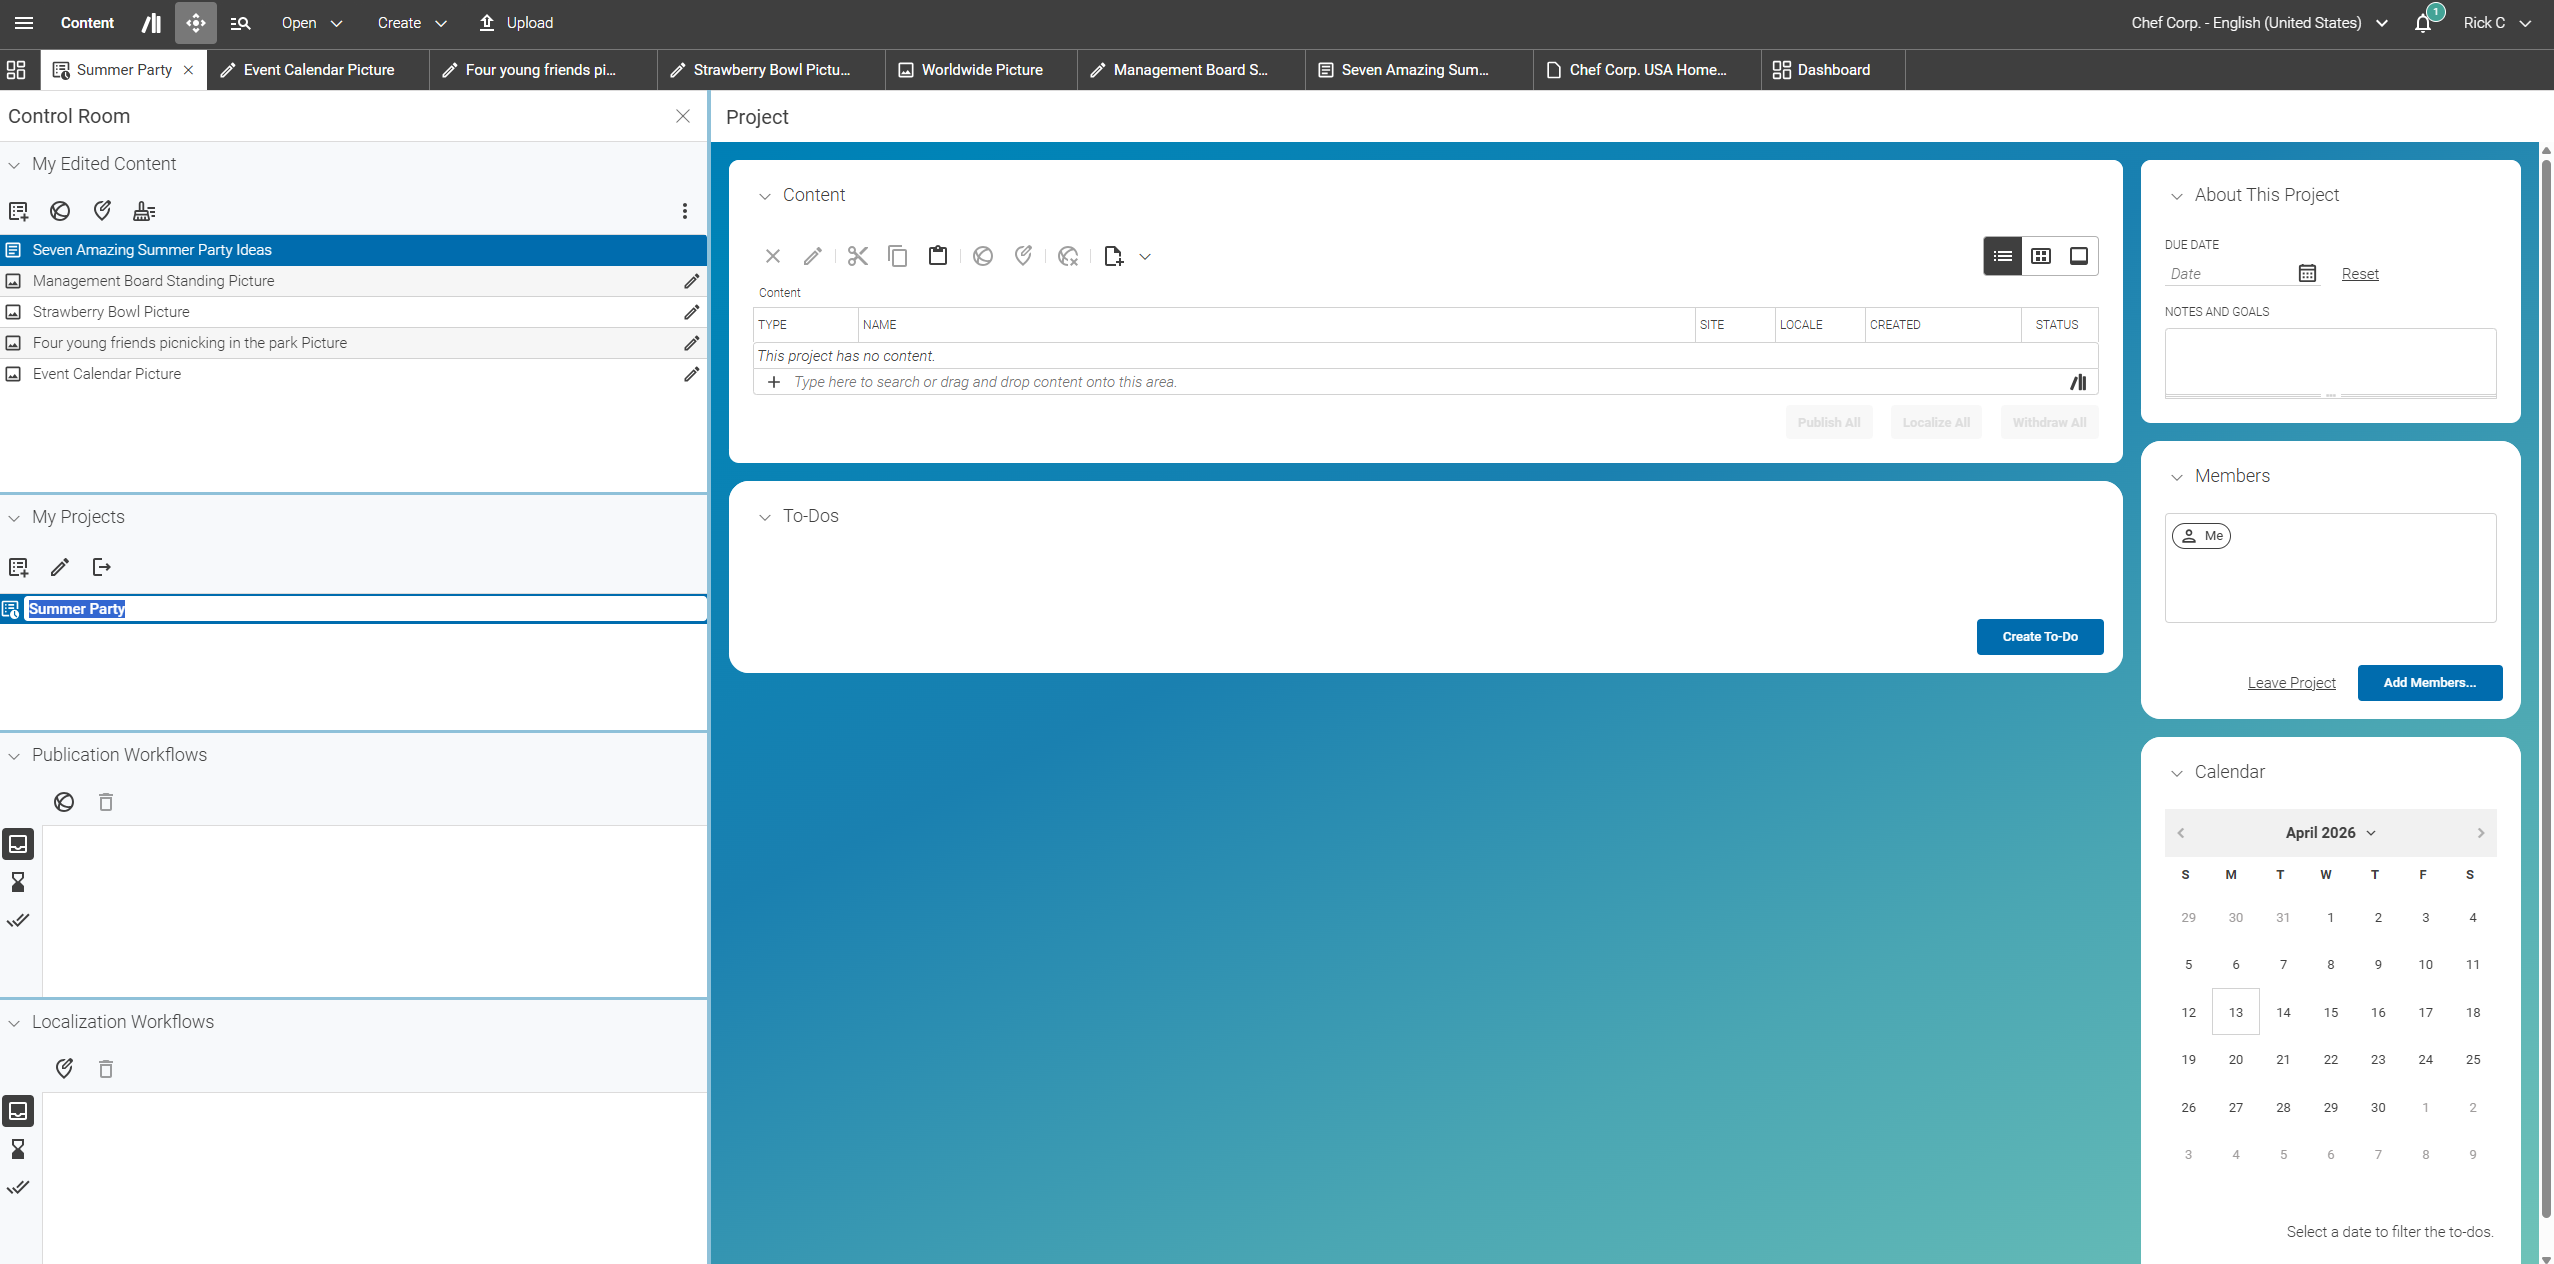Switch Content to list view
Image resolution: width=2554 pixels, height=1264 pixels.
(2002, 256)
